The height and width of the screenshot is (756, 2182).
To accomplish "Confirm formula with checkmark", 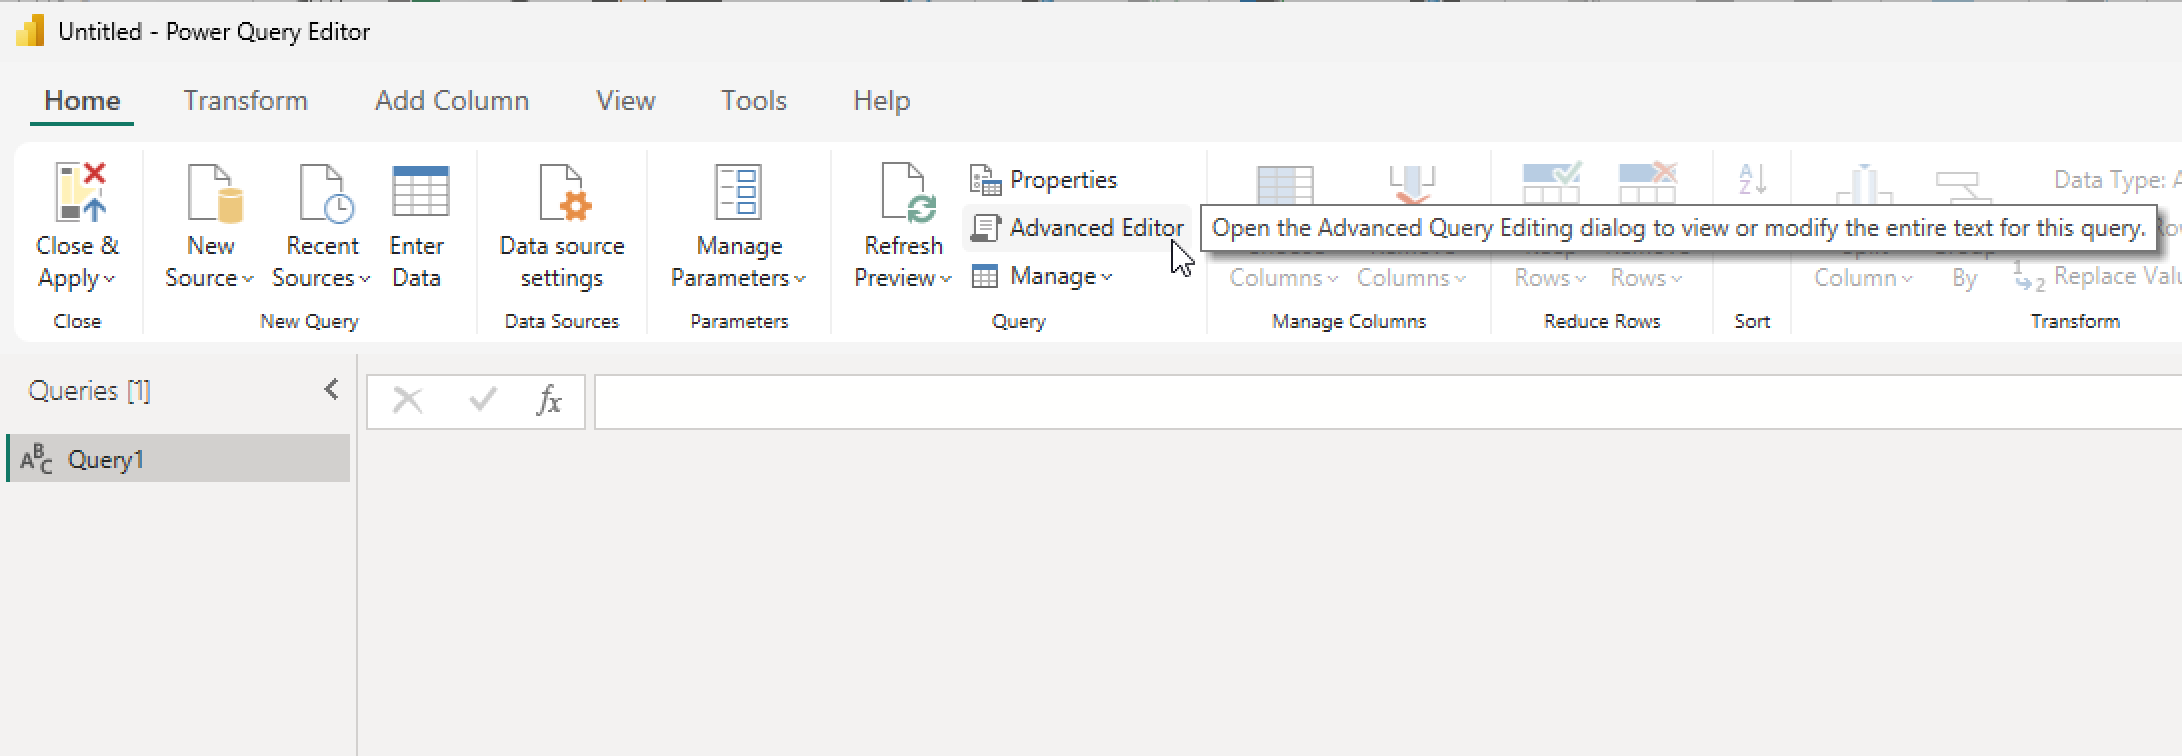I will pyautogui.click(x=483, y=401).
